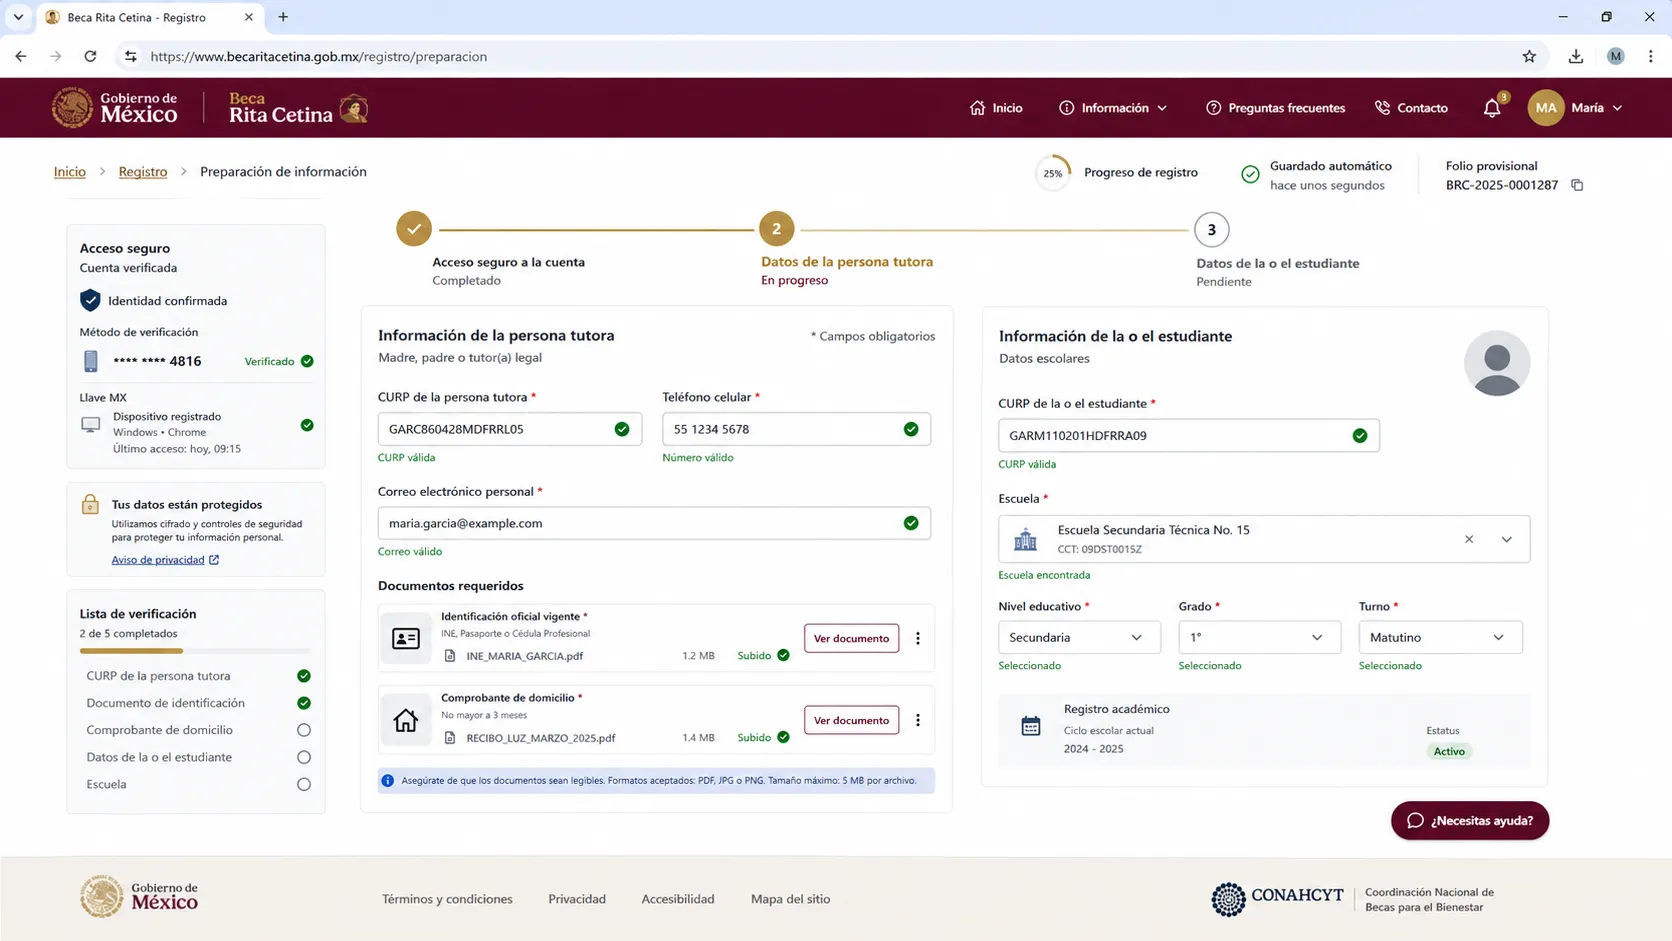Open the ¿Necesitas ayuda? chat button

[x=1470, y=821]
